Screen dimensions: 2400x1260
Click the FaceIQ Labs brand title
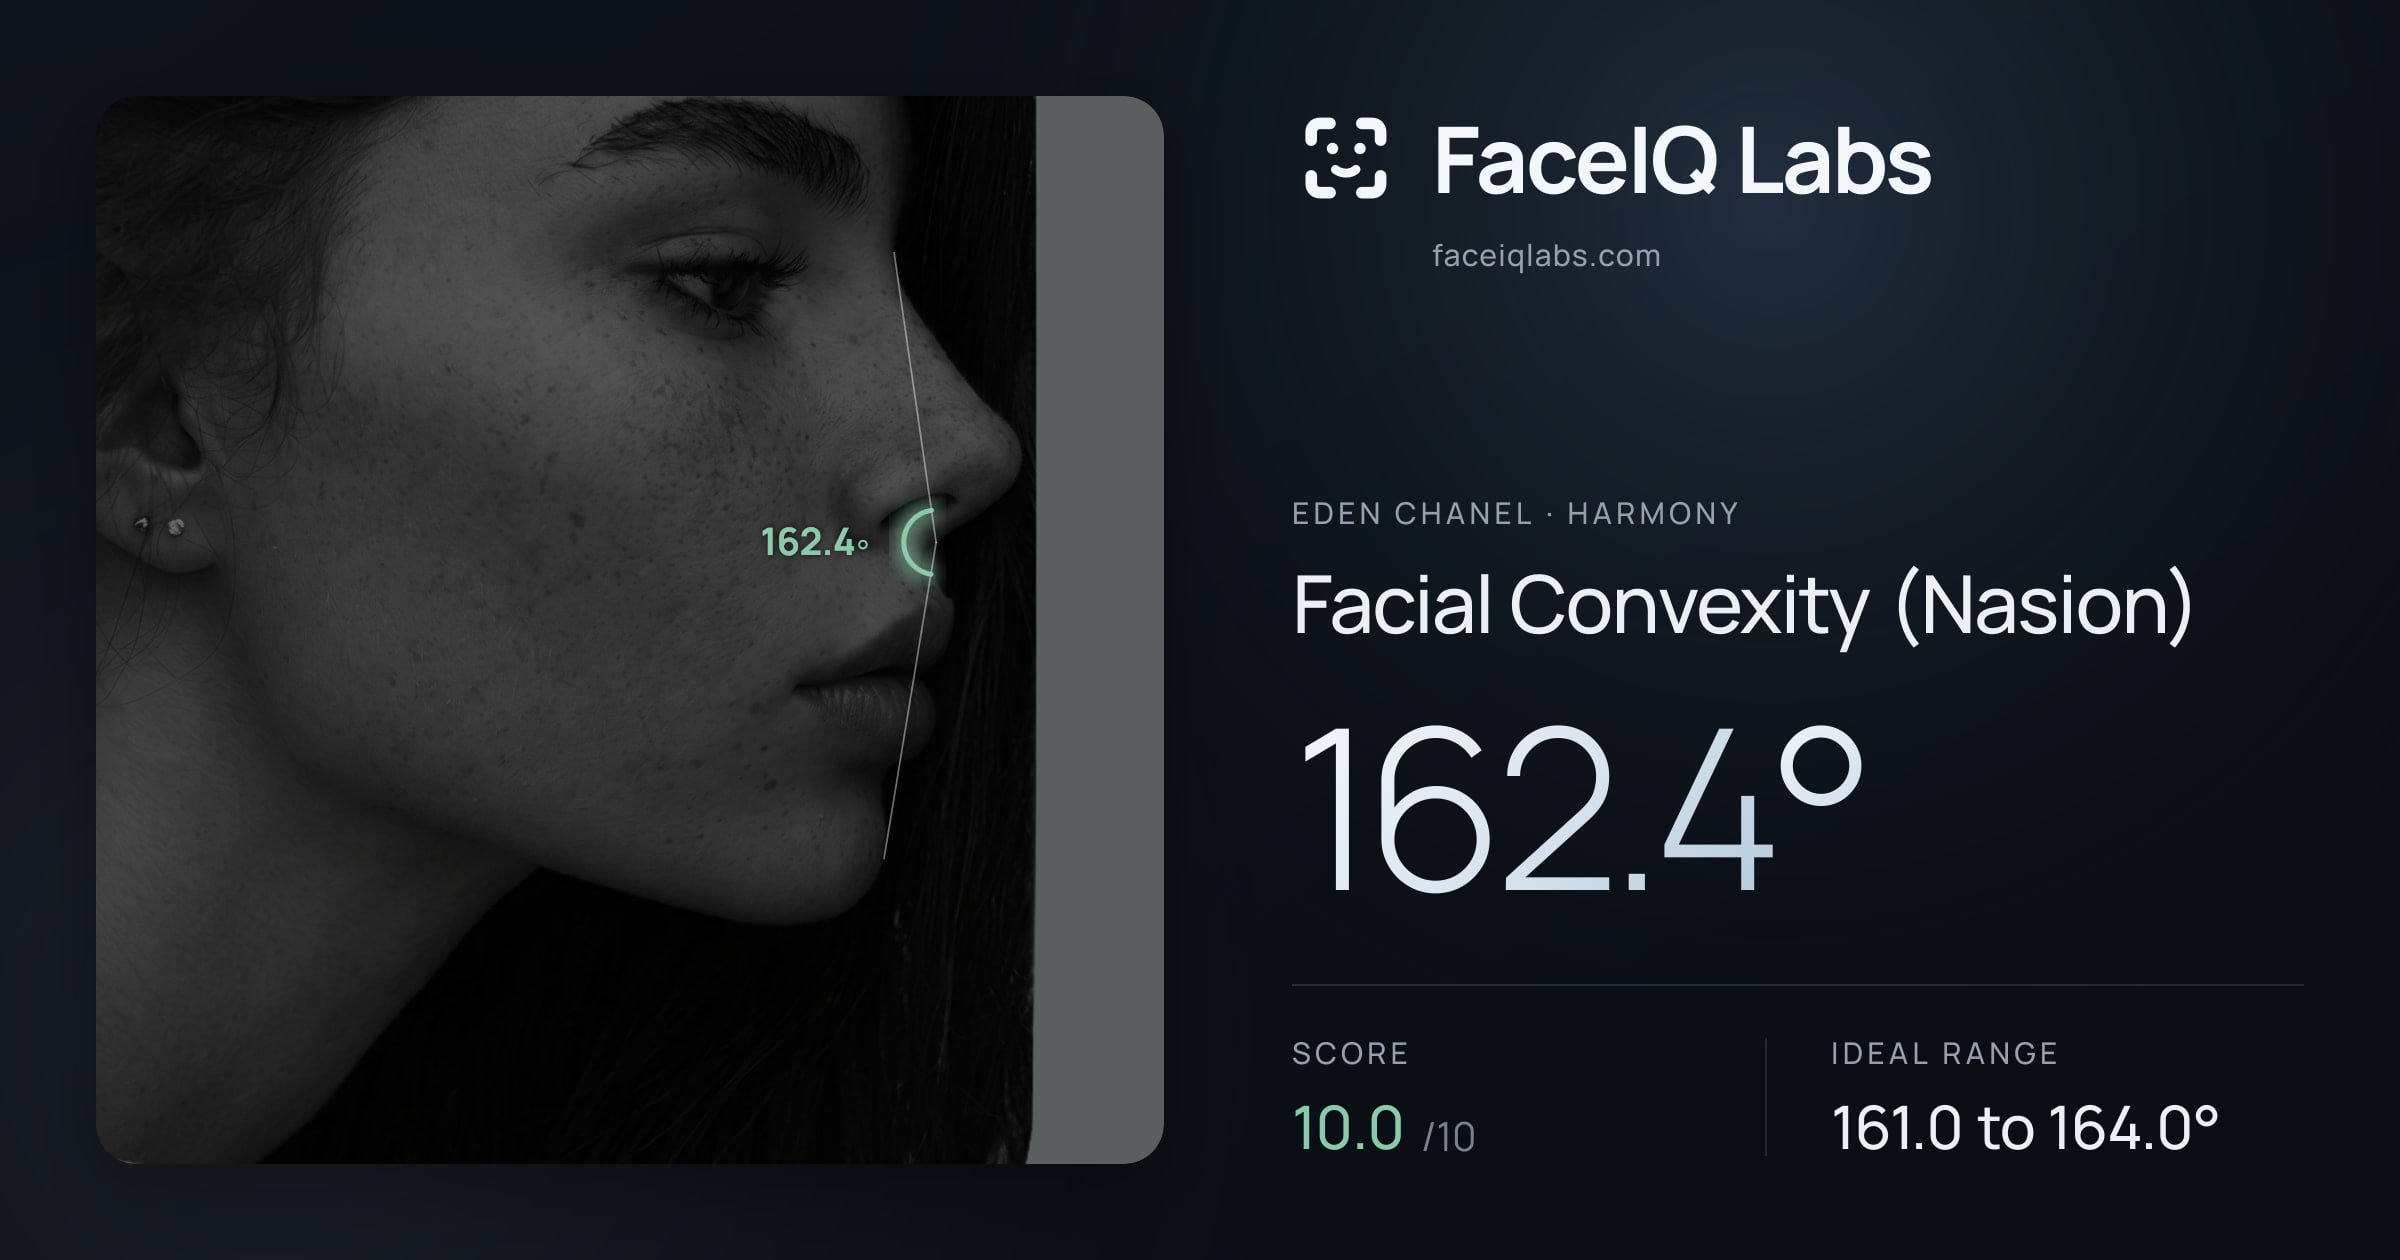(1683, 160)
